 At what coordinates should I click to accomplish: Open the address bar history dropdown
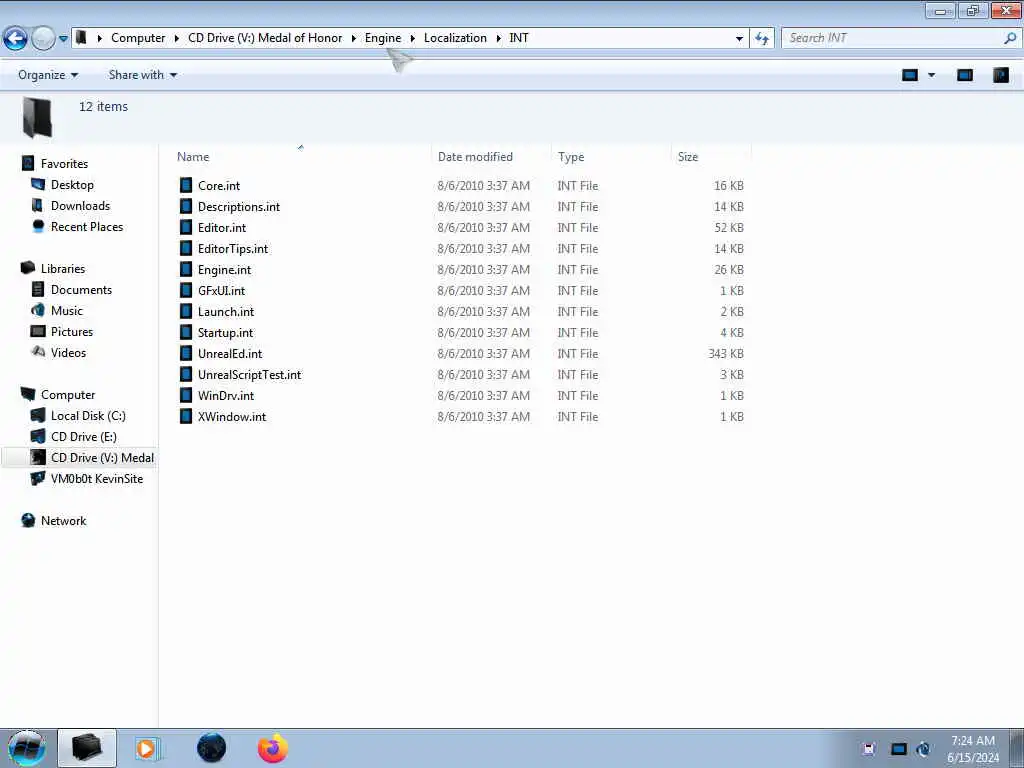coord(739,39)
